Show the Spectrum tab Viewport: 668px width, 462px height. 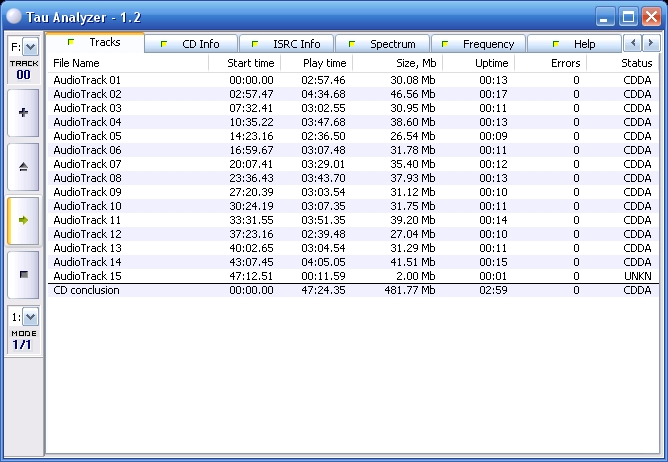[383, 44]
